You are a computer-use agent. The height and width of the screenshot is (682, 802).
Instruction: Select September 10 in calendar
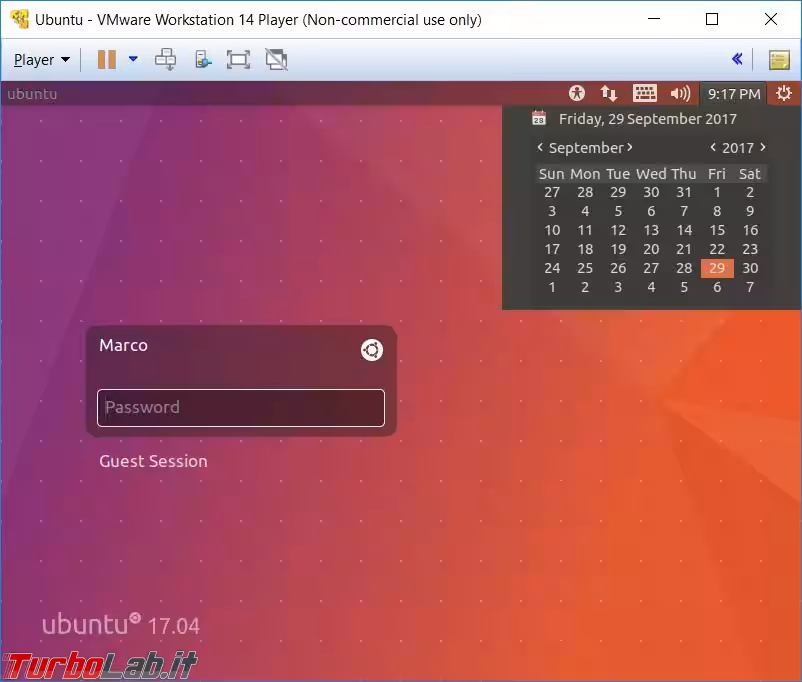tap(552, 230)
